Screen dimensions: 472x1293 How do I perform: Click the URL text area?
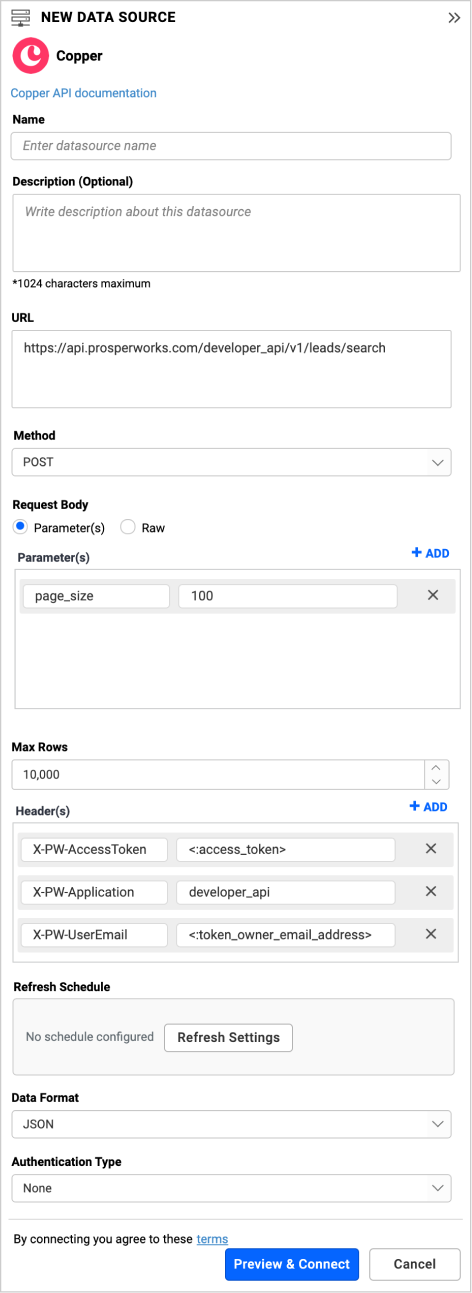click(x=231, y=369)
